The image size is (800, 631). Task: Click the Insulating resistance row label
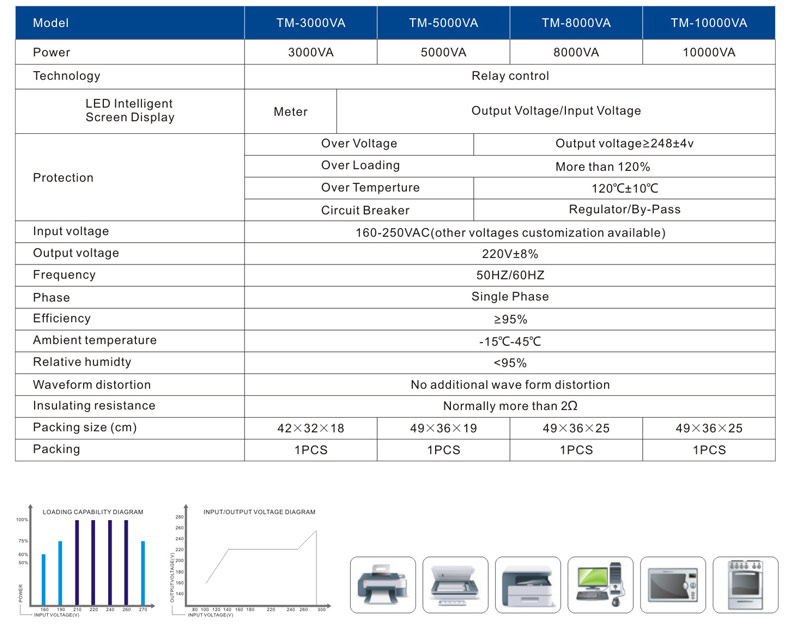pos(94,406)
